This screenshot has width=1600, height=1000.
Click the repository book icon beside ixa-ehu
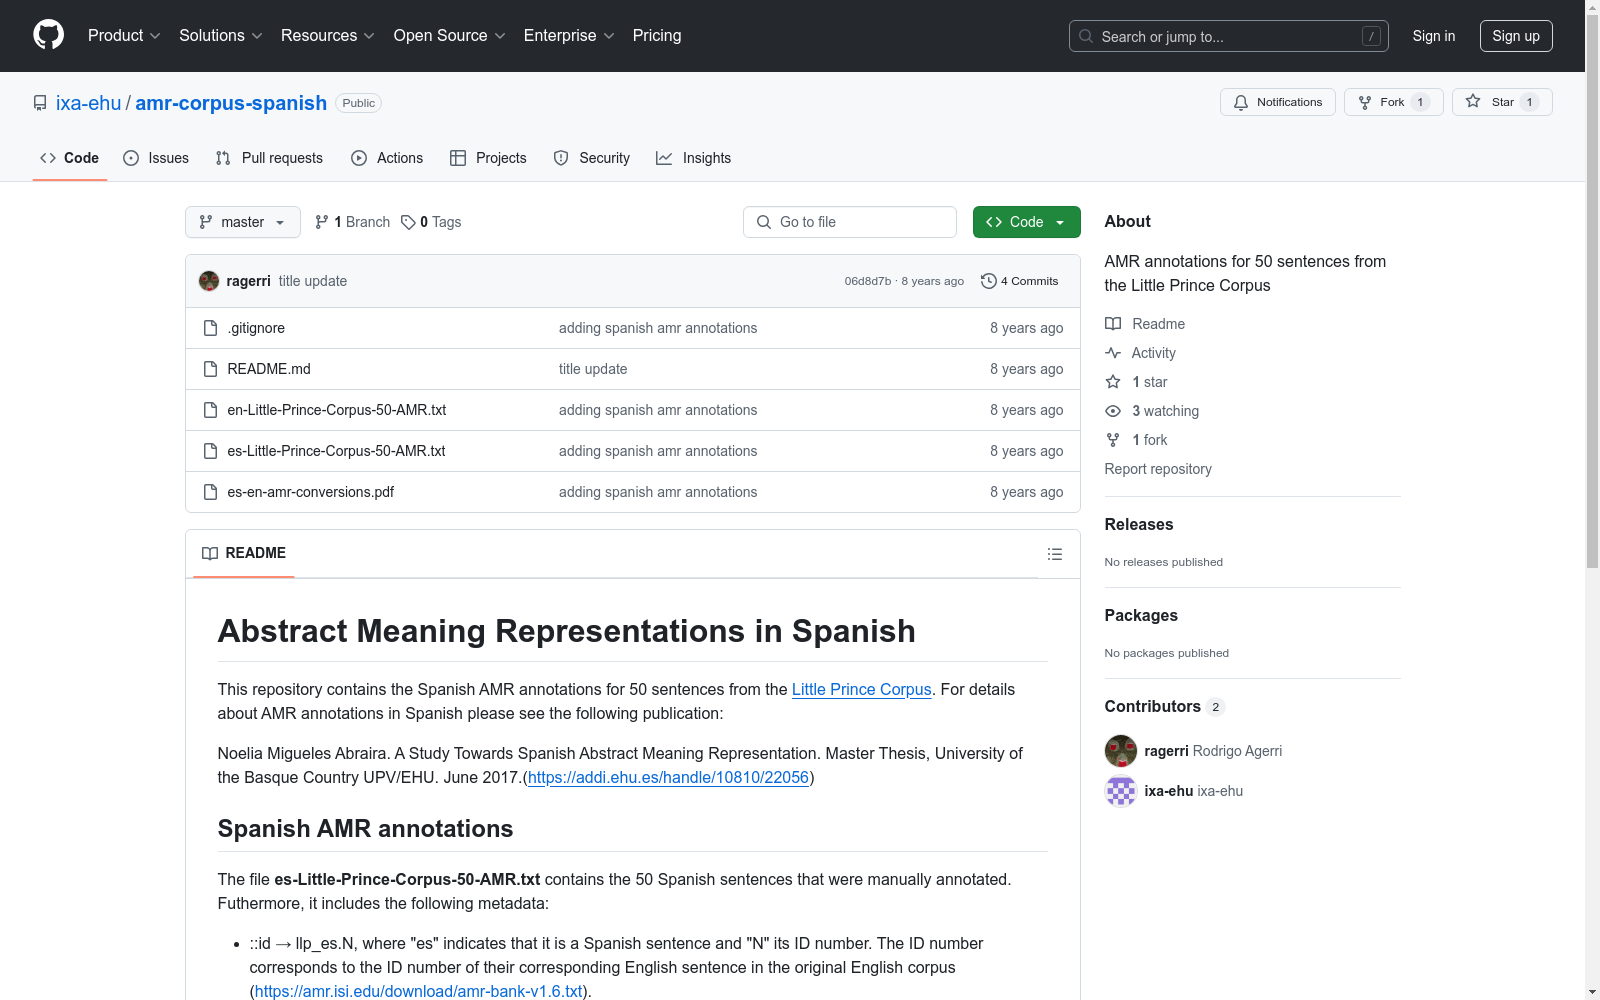click(x=40, y=103)
